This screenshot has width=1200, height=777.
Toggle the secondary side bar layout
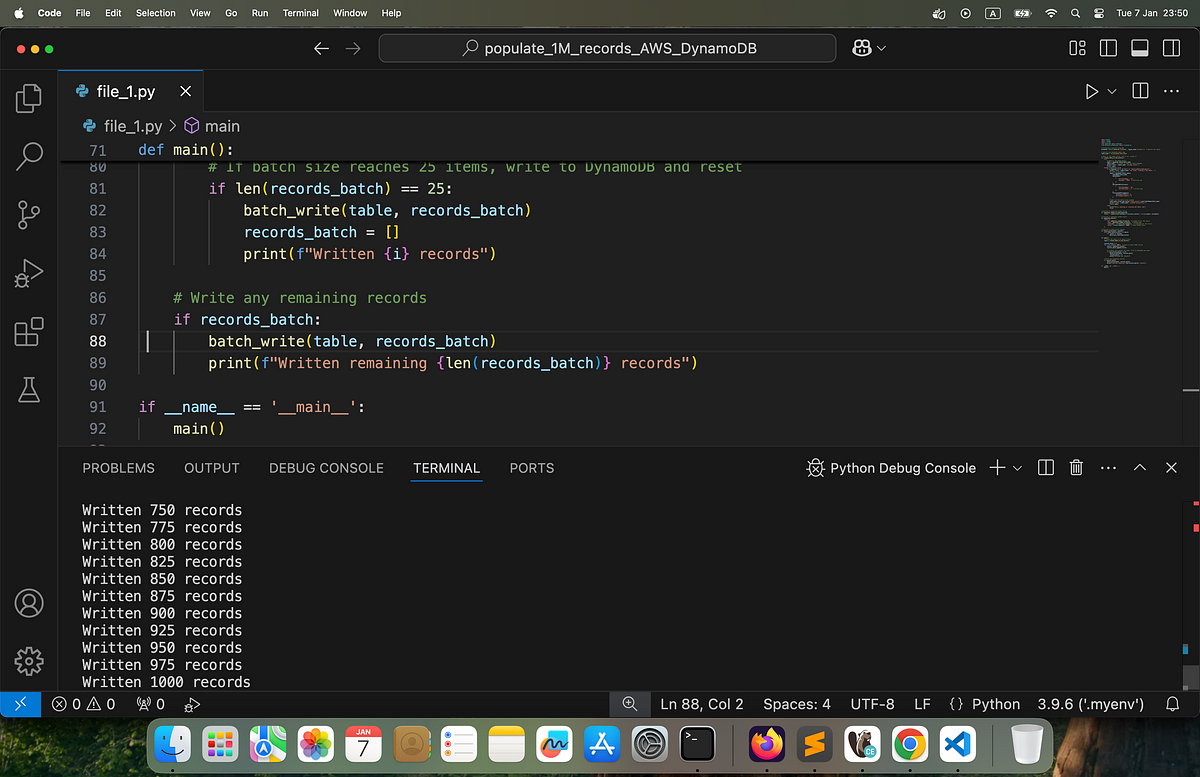(1170, 48)
